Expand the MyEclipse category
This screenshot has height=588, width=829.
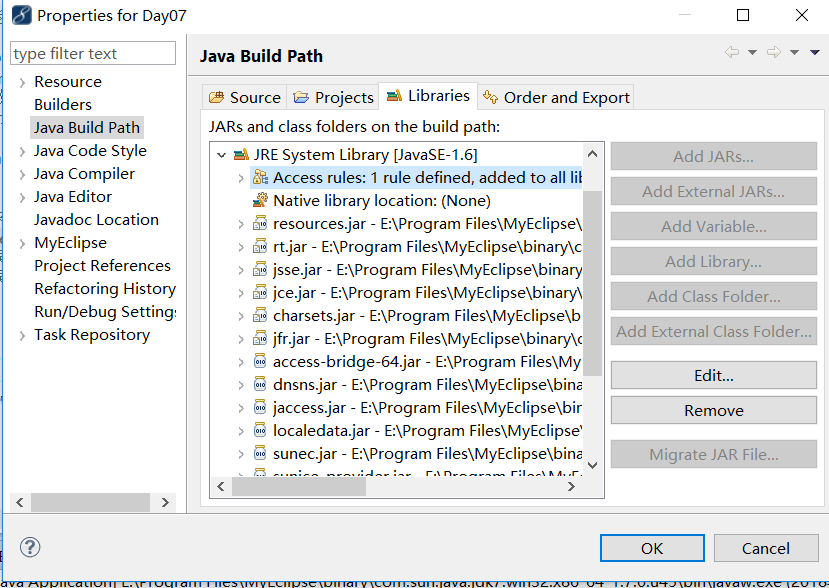(22, 244)
